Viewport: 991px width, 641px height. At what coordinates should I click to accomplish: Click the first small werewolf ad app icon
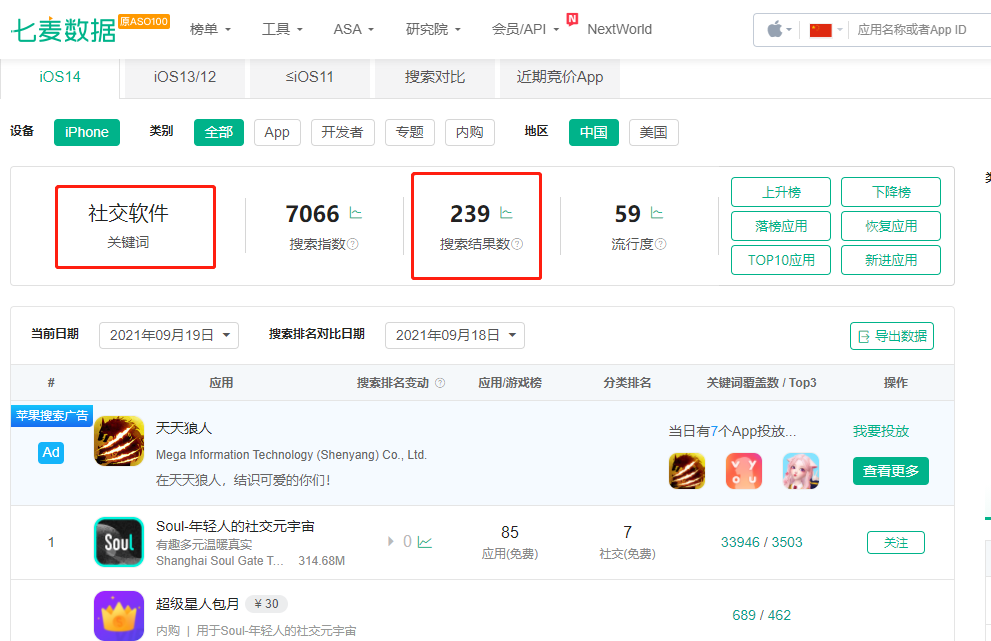(687, 471)
